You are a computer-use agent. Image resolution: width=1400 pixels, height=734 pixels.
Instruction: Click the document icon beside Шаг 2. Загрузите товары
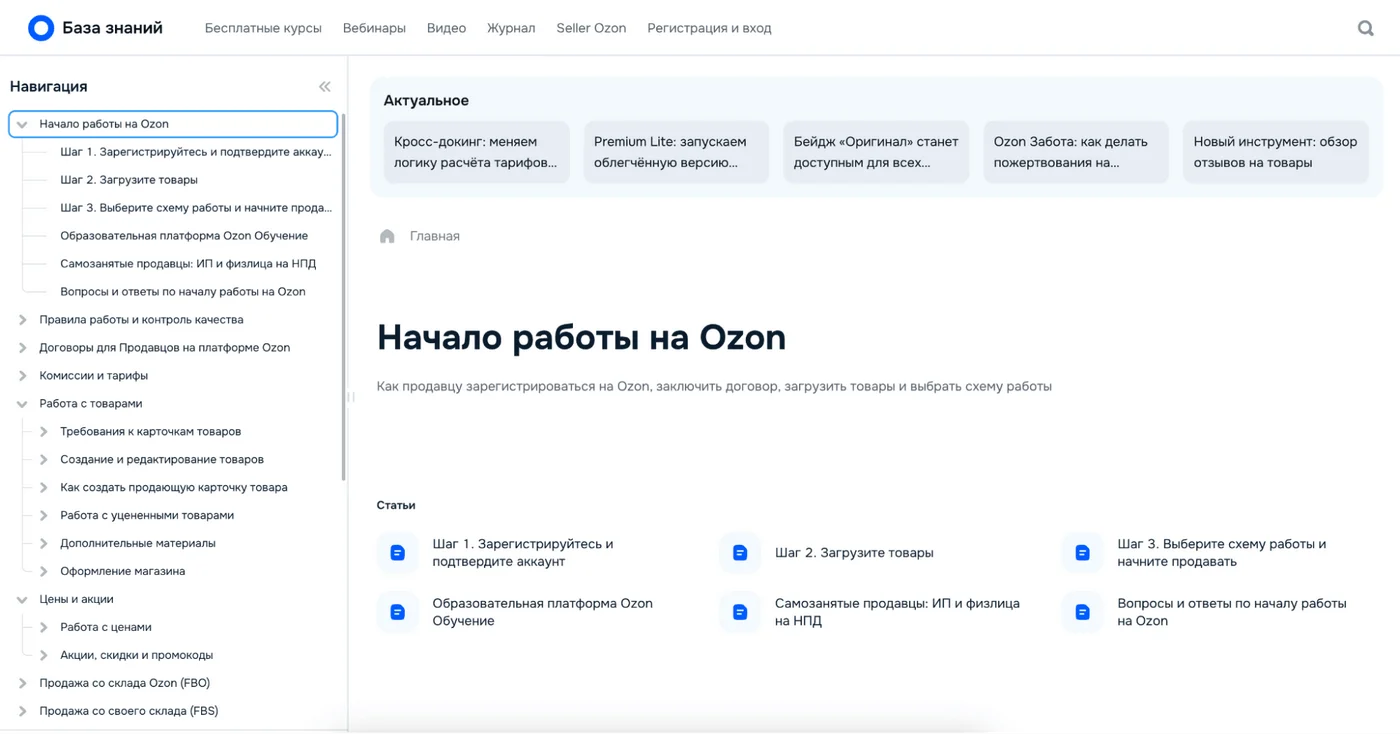tap(740, 553)
